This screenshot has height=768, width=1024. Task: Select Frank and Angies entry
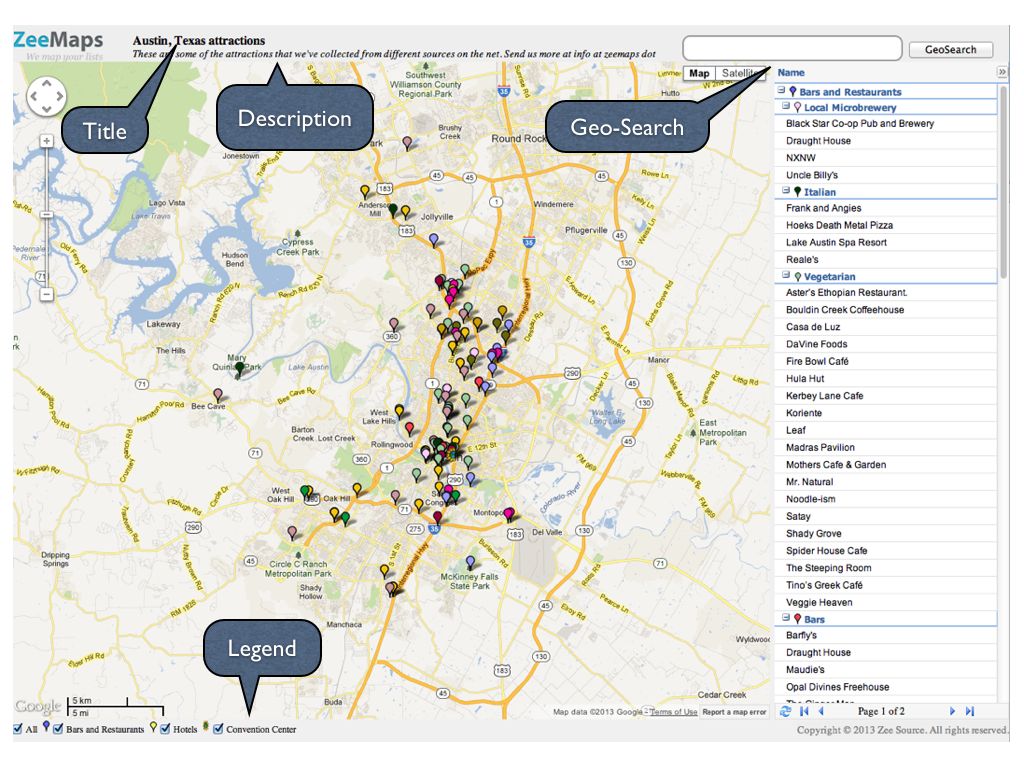(x=886, y=208)
